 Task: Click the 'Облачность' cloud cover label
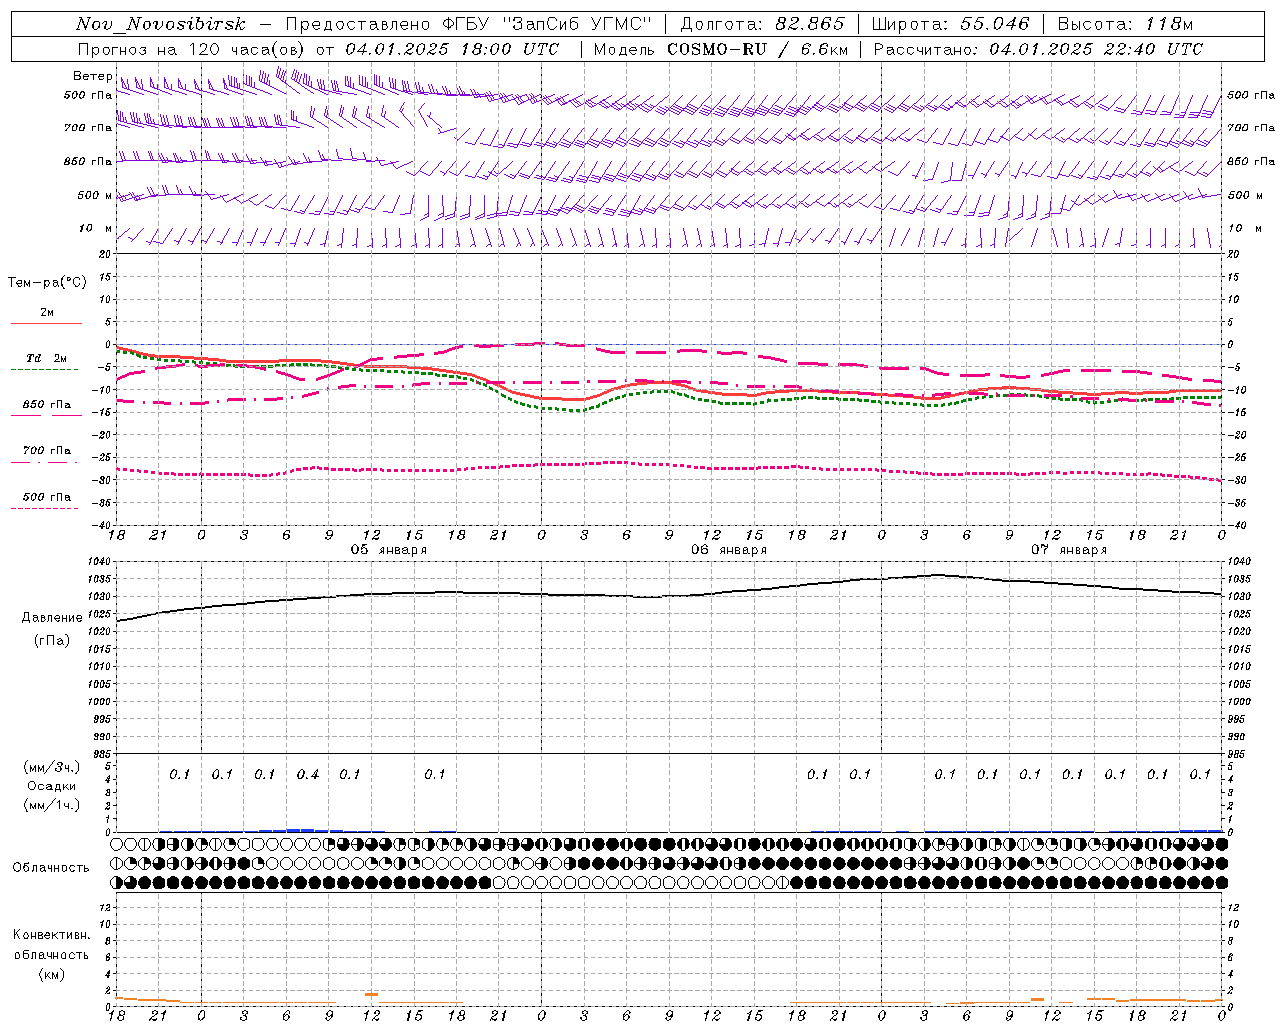pyautogui.click(x=51, y=868)
